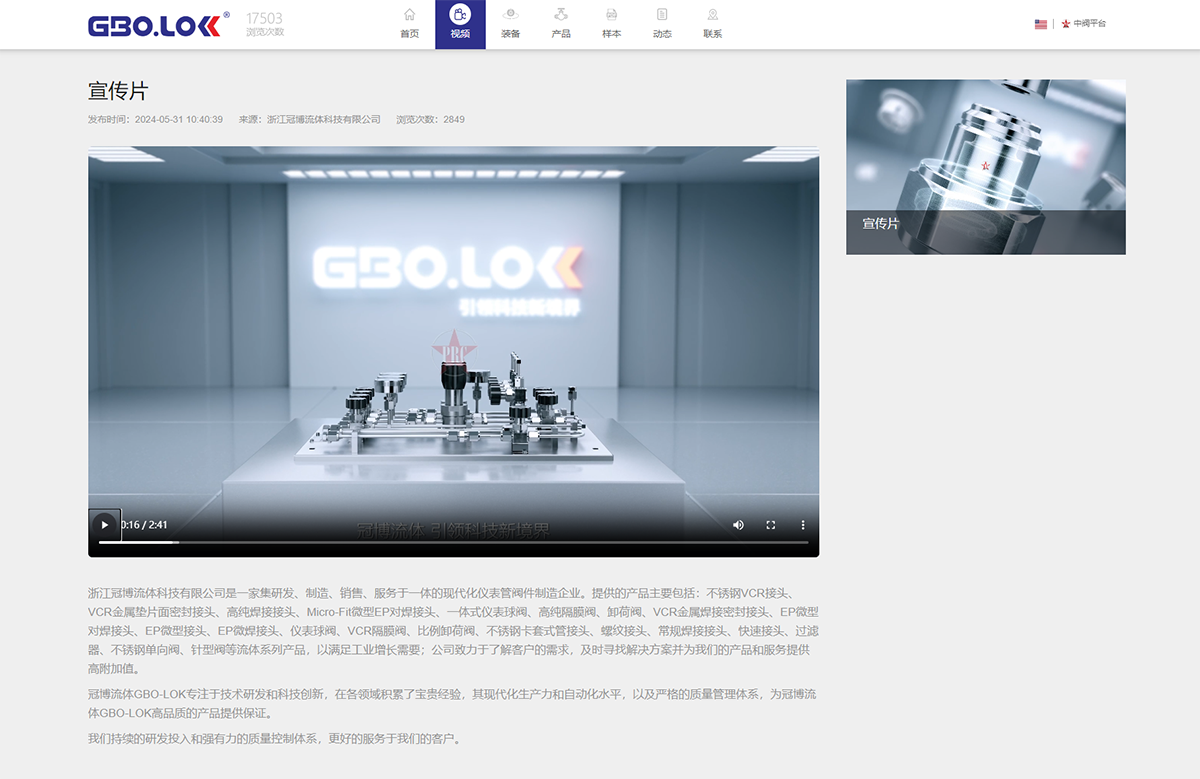Open the 中阀平台 platform link
This screenshot has width=1200, height=779.
tap(1089, 24)
